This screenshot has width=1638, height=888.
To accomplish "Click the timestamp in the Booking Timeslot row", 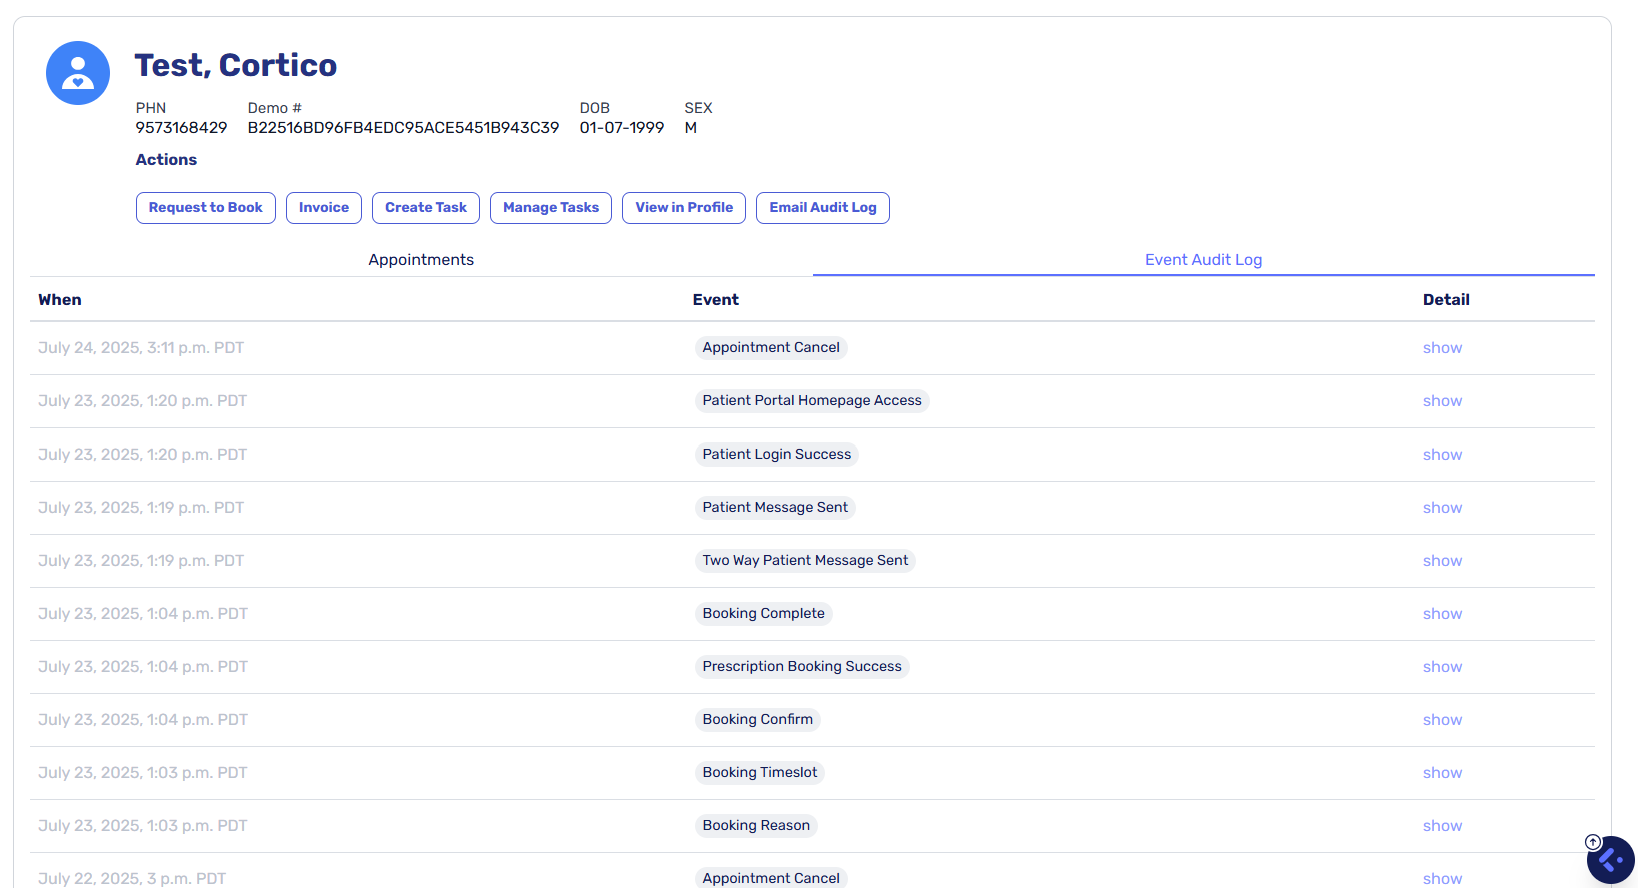I will pos(142,773).
